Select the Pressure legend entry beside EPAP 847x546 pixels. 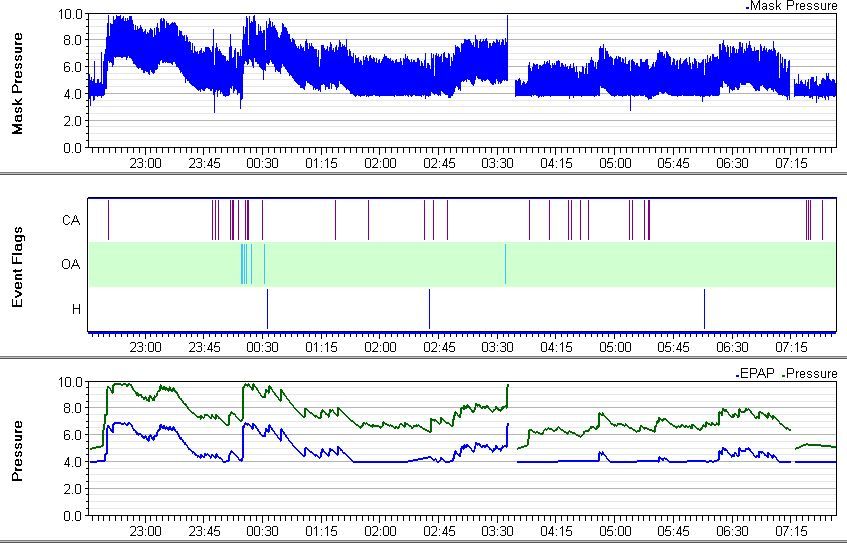click(811, 373)
